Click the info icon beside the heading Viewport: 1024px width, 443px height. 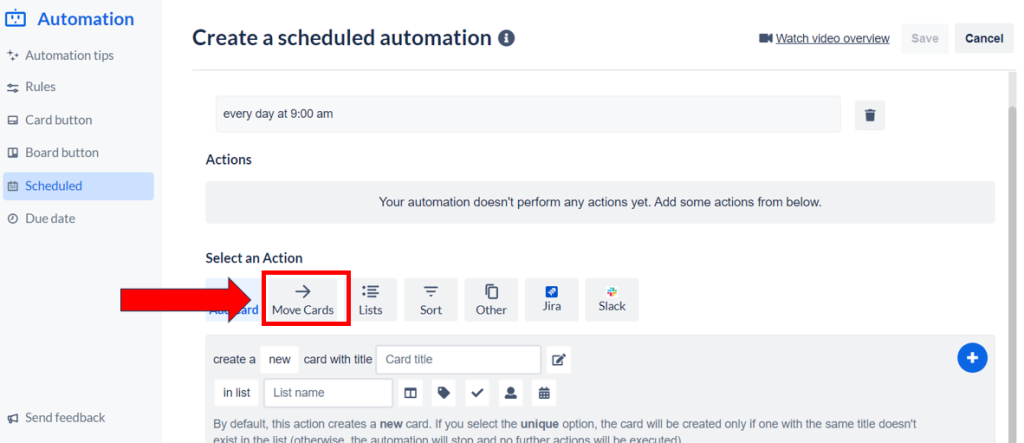tap(507, 38)
